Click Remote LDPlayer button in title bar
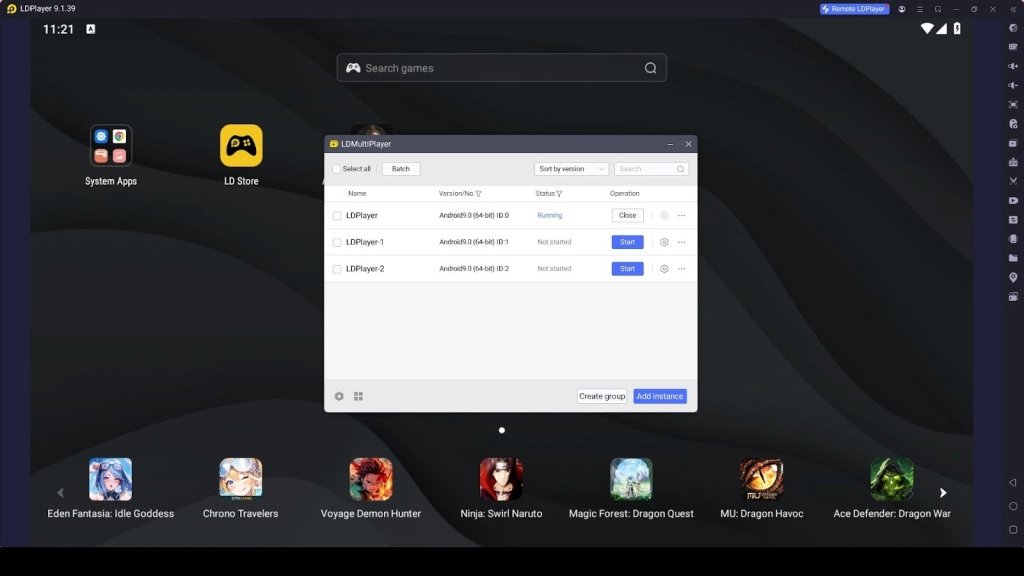This screenshot has width=1024, height=576. coord(854,9)
